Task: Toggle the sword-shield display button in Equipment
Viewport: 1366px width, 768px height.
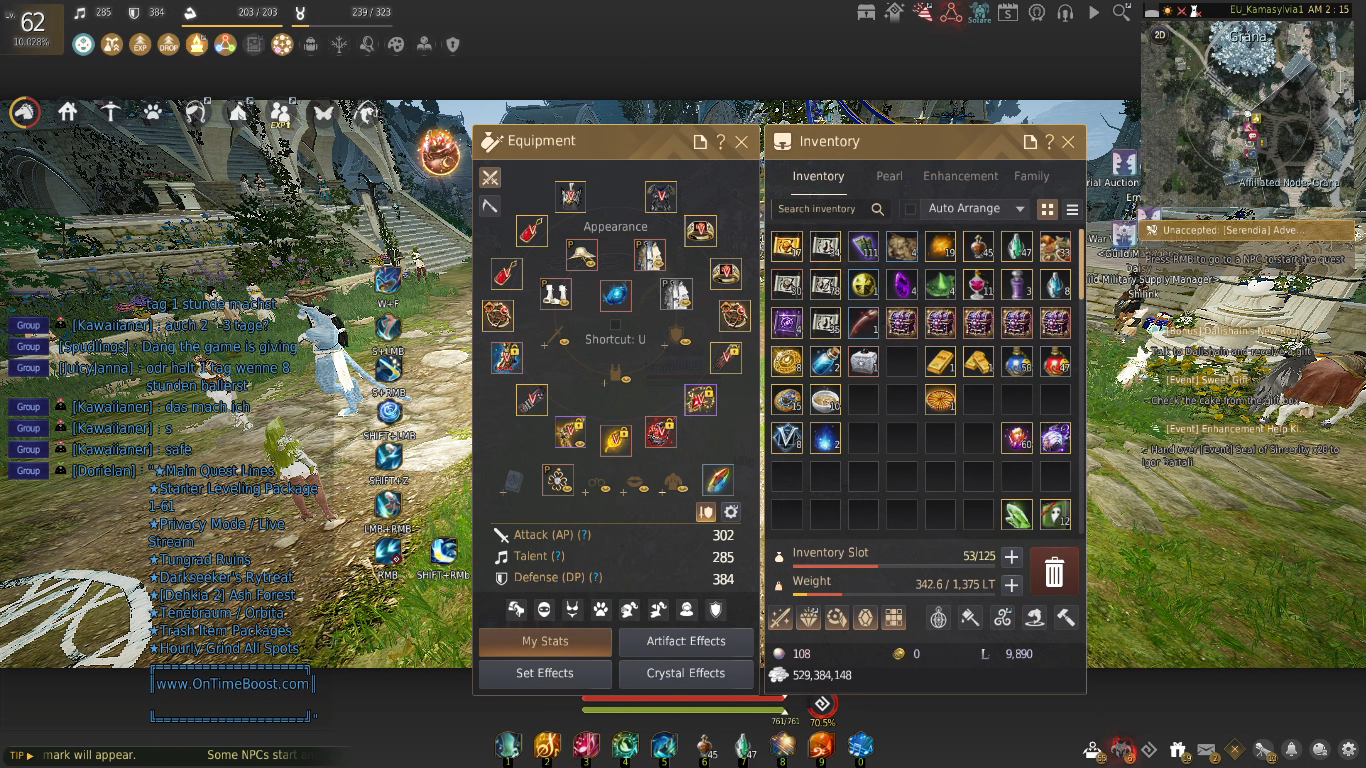Action: [x=706, y=512]
